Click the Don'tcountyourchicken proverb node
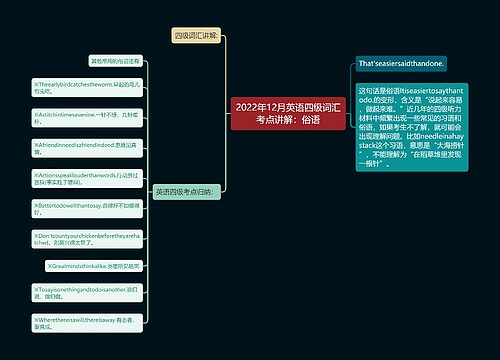 pyautogui.click(x=87, y=239)
